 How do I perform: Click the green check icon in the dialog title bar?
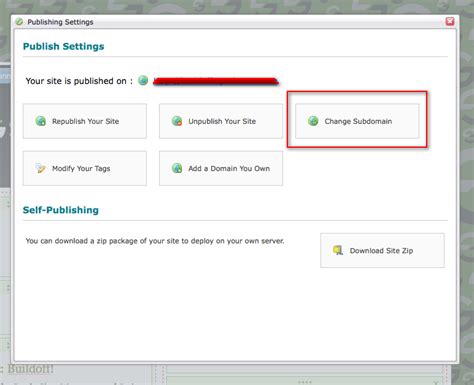pos(19,22)
